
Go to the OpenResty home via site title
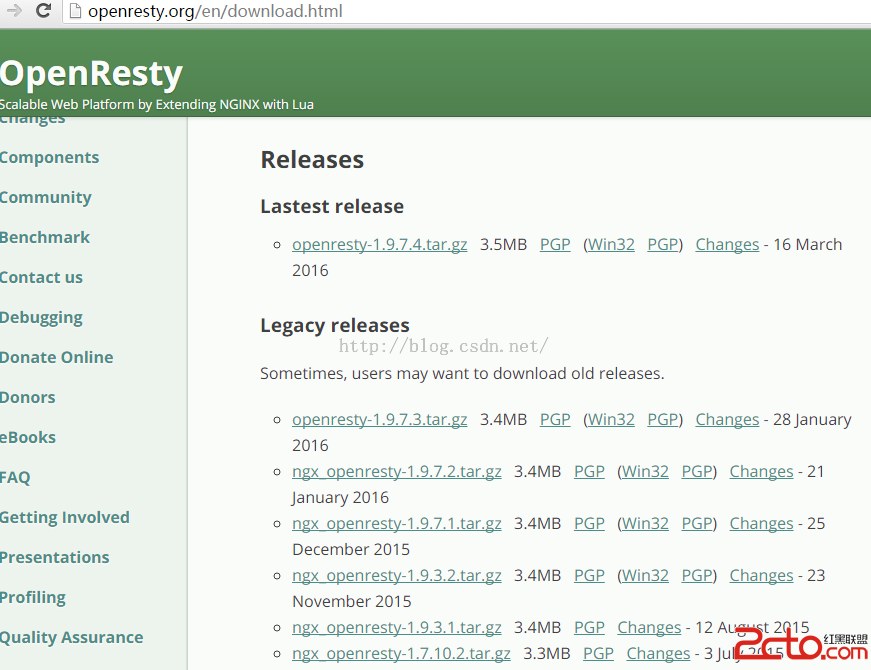[91, 73]
